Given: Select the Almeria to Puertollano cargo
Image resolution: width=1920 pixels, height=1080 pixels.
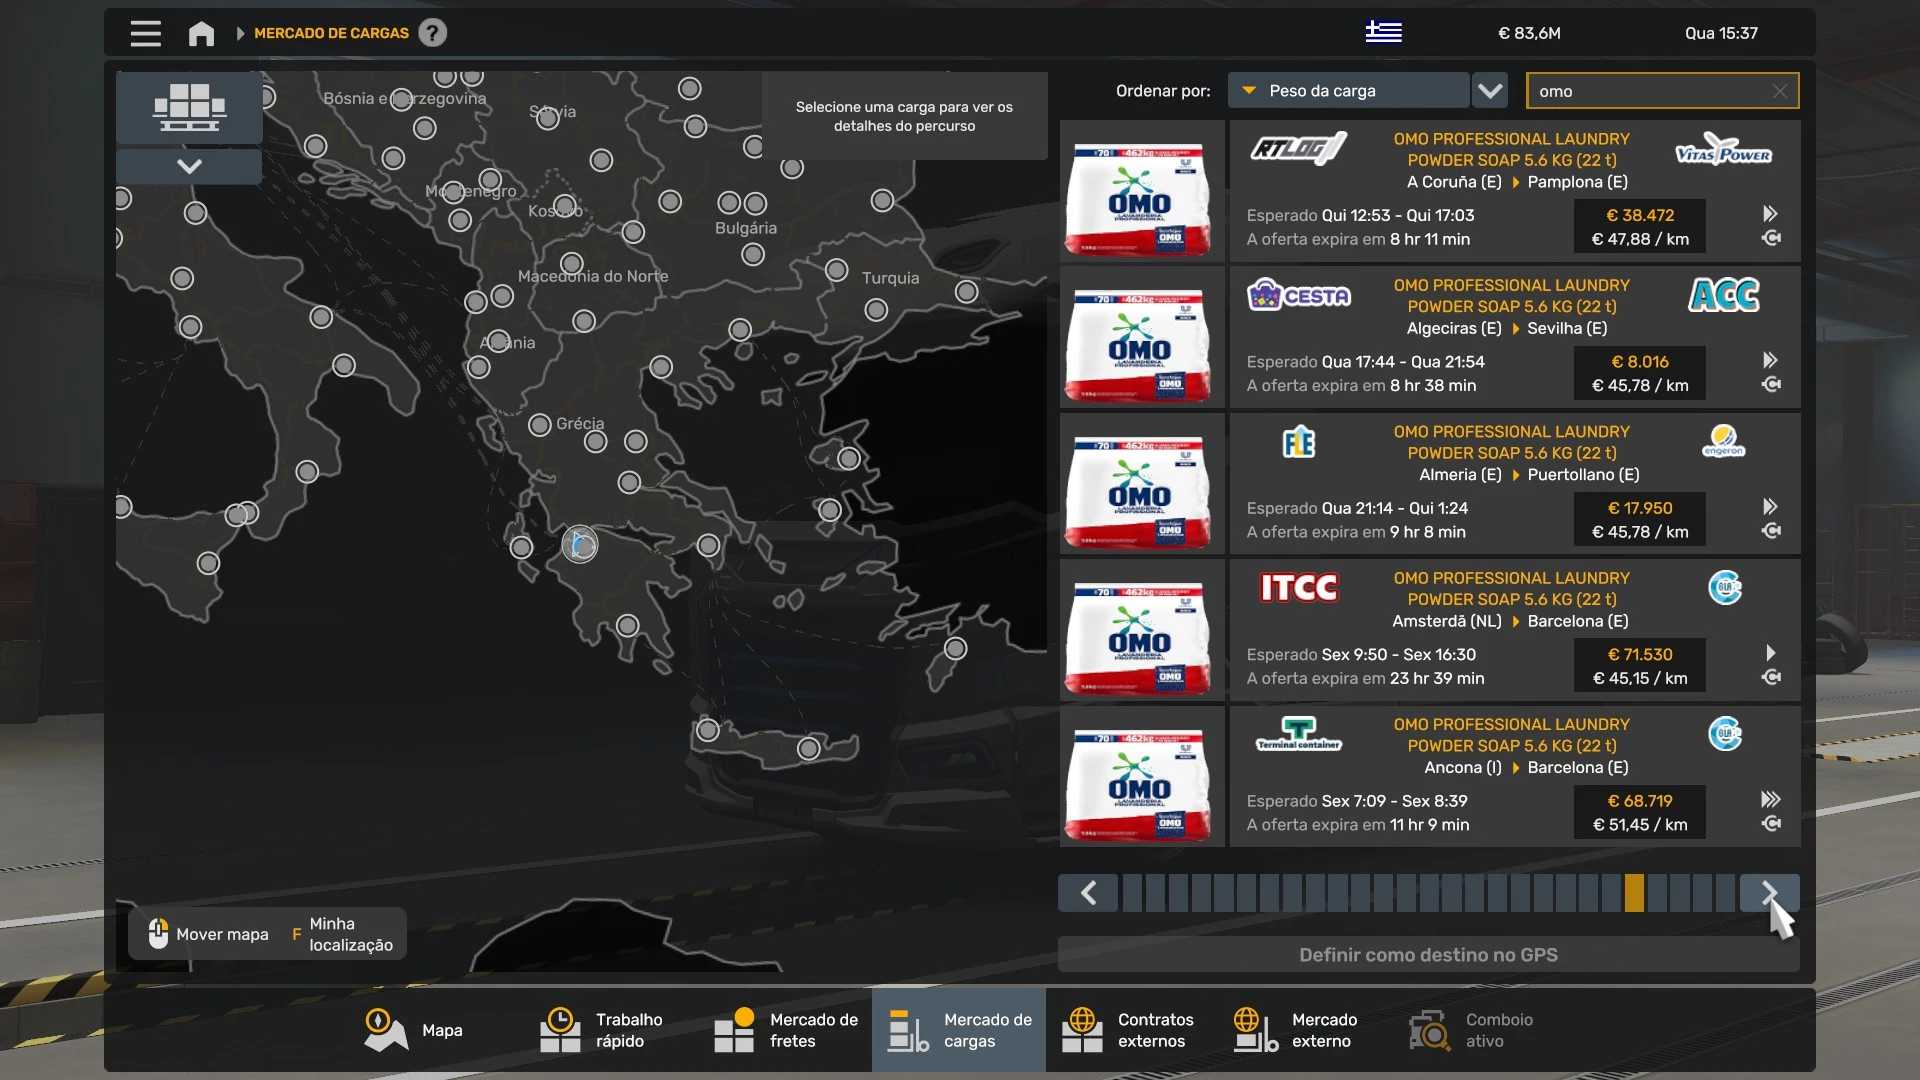Looking at the screenshot, I should (x=1514, y=483).
